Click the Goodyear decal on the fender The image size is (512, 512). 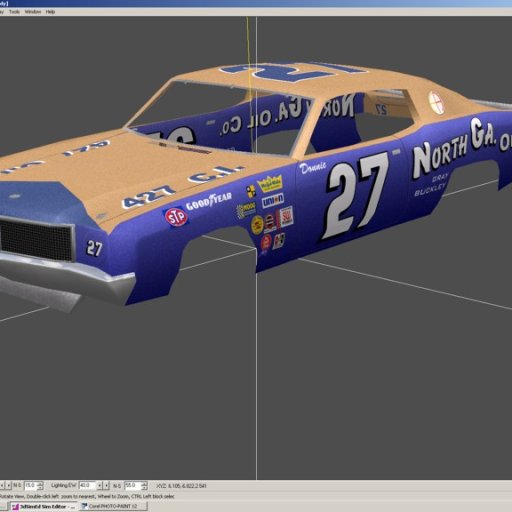coord(209,201)
